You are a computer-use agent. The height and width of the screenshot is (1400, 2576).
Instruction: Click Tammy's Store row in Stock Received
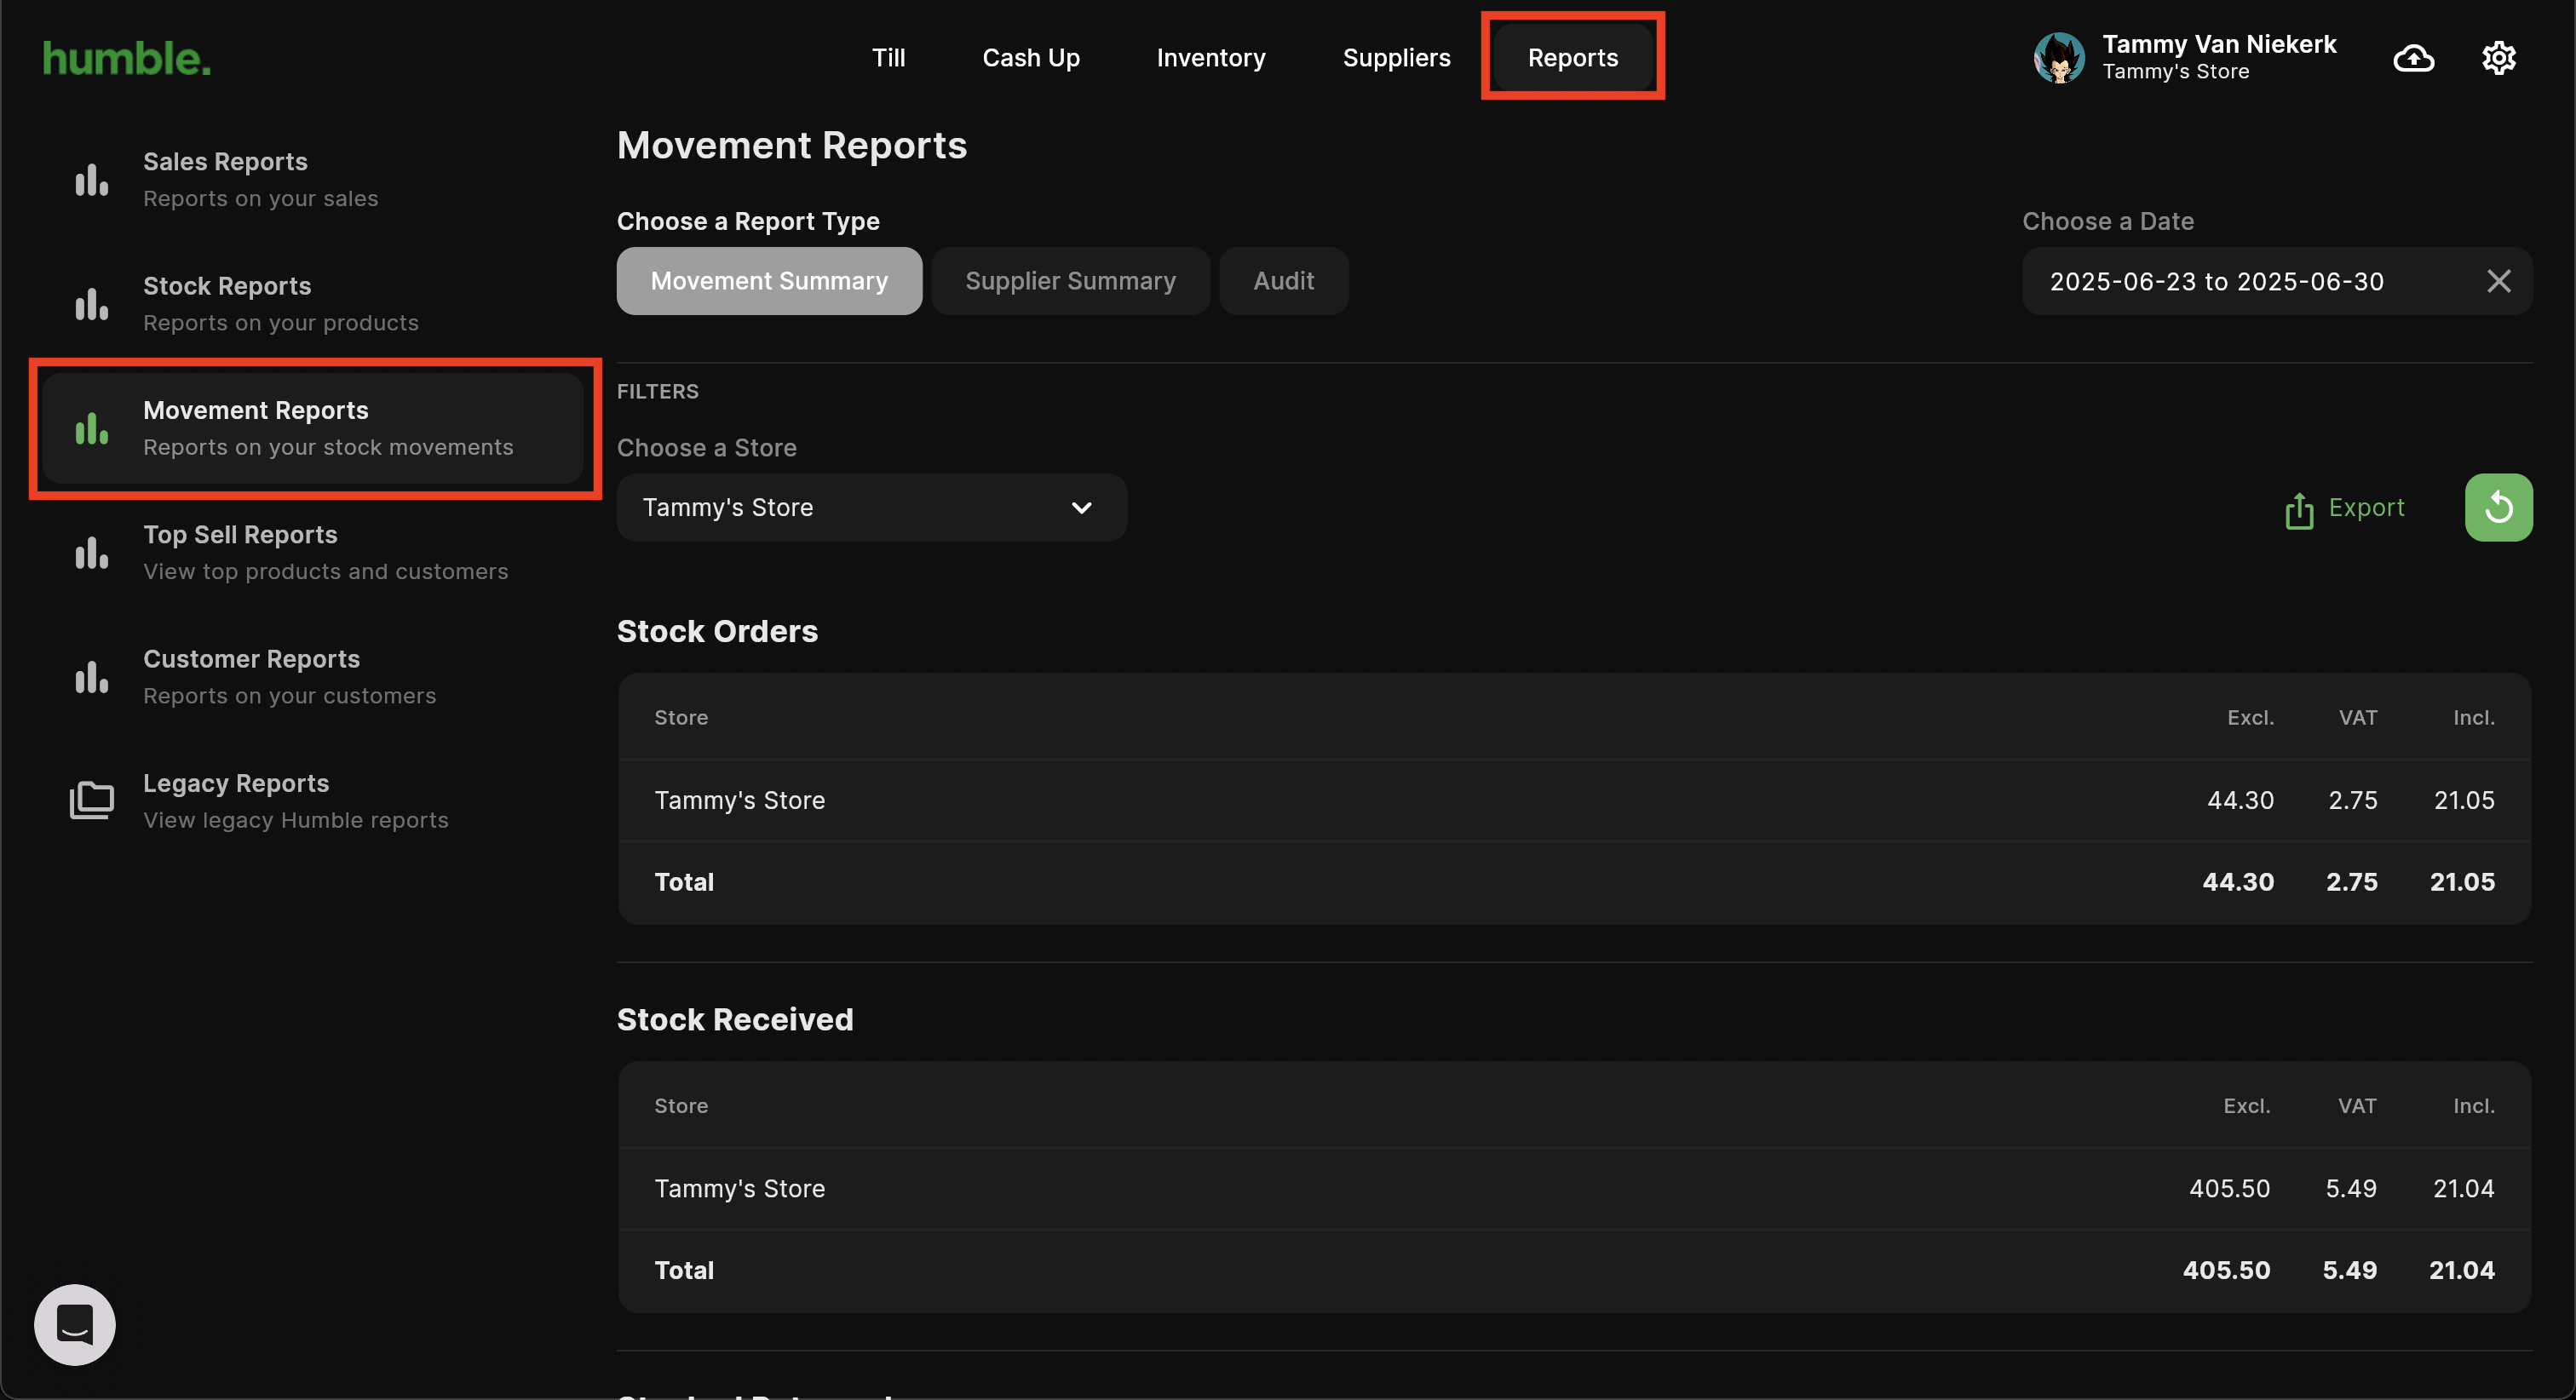point(1574,1188)
